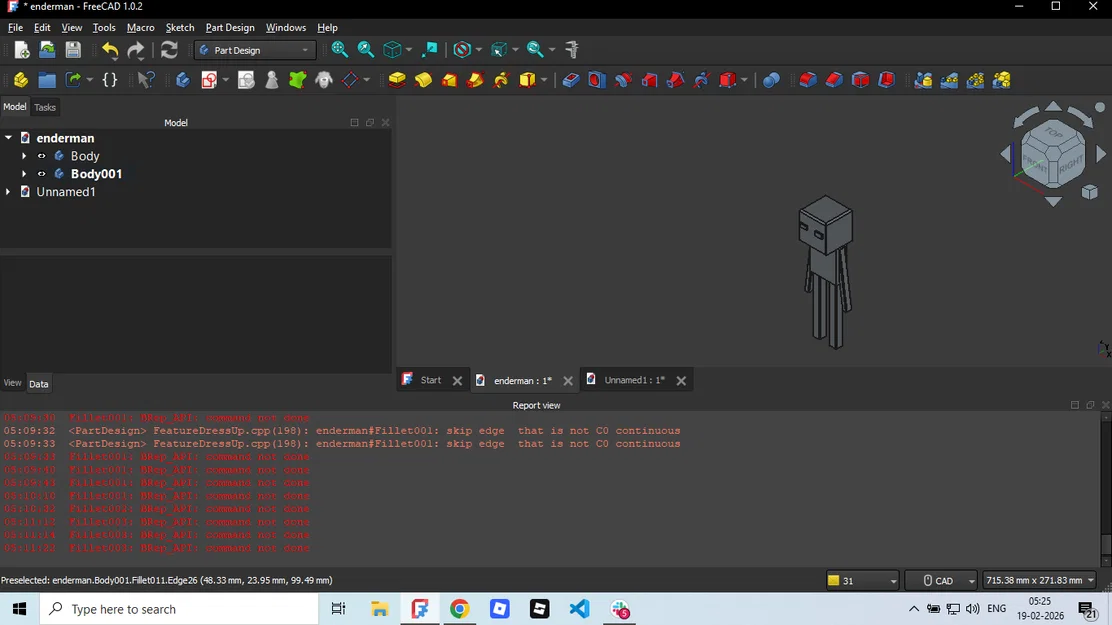Toggle visibility eye of Body001
This screenshot has height=625, width=1112.
(42, 174)
